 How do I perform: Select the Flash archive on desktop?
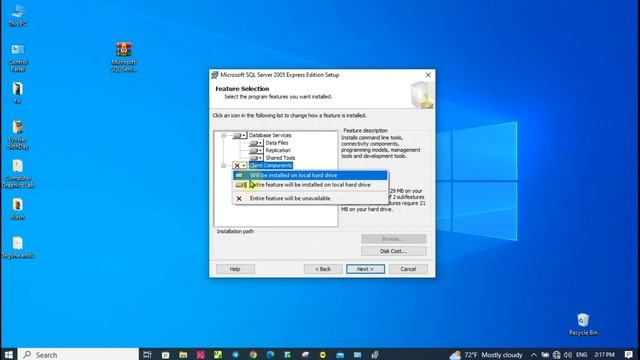point(18,209)
